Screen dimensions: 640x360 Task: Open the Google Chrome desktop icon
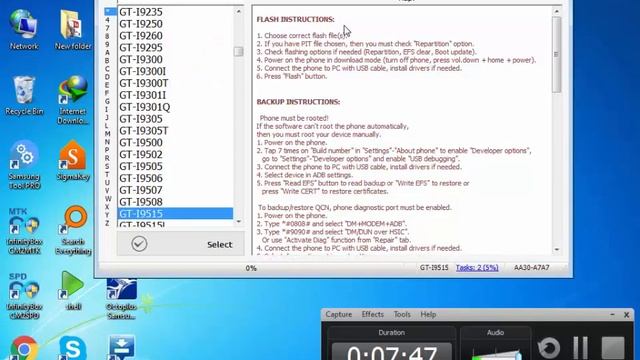(24, 348)
